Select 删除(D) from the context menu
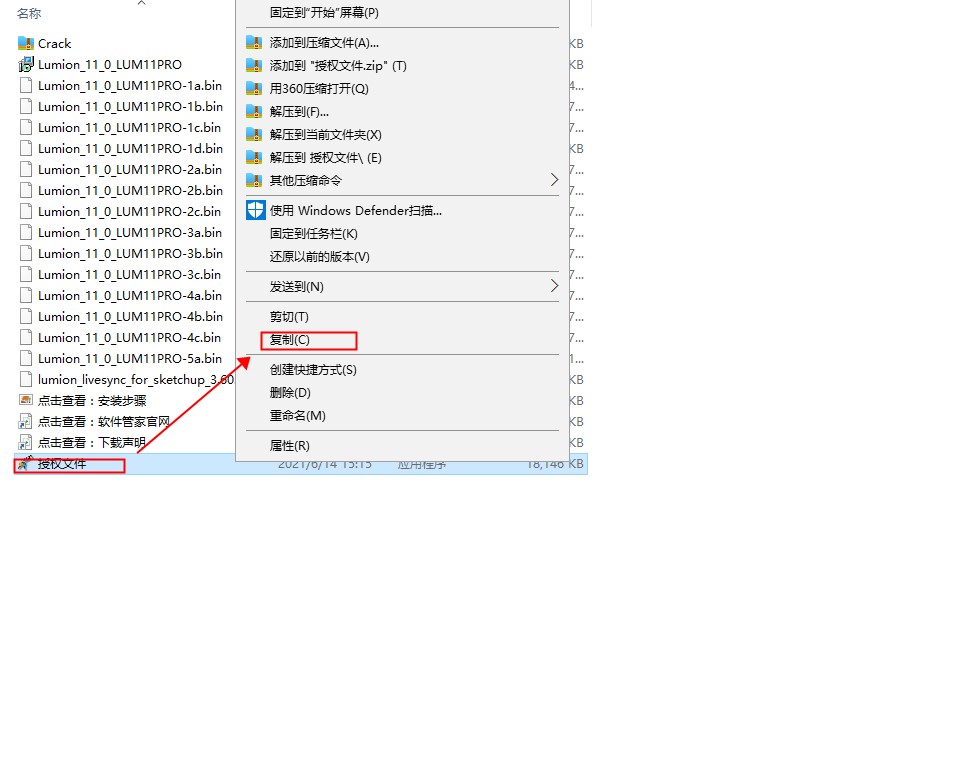Viewport: 963px width, 775px height. click(x=290, y=393)
